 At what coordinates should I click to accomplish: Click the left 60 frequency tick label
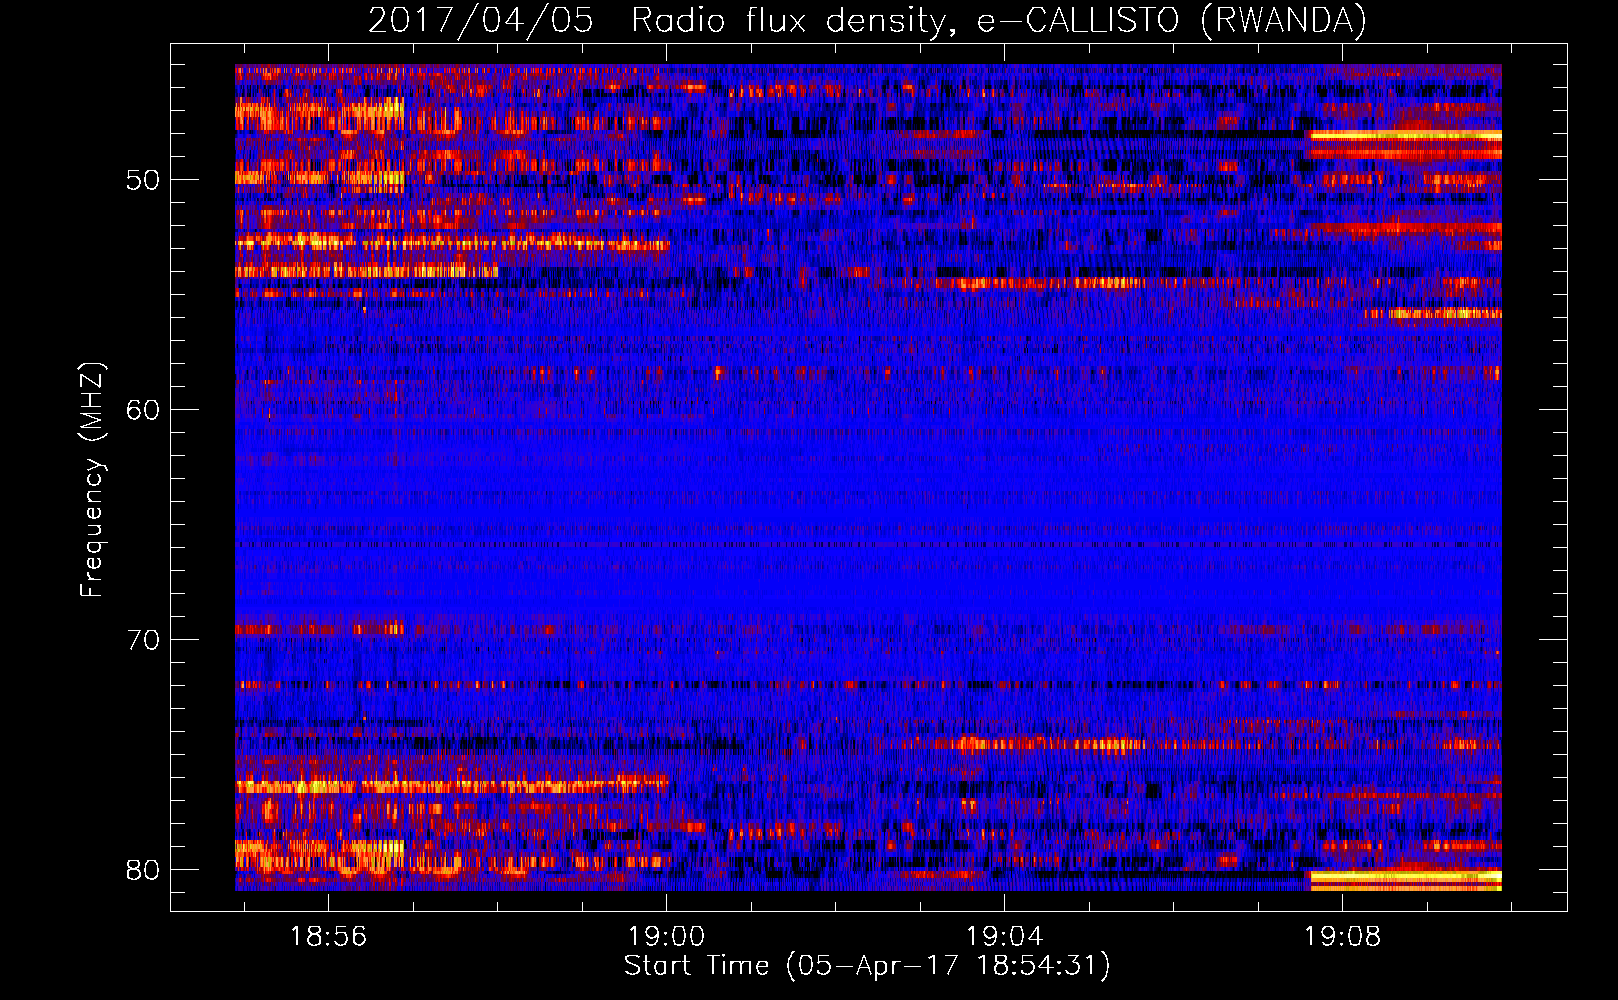point(143,410)
